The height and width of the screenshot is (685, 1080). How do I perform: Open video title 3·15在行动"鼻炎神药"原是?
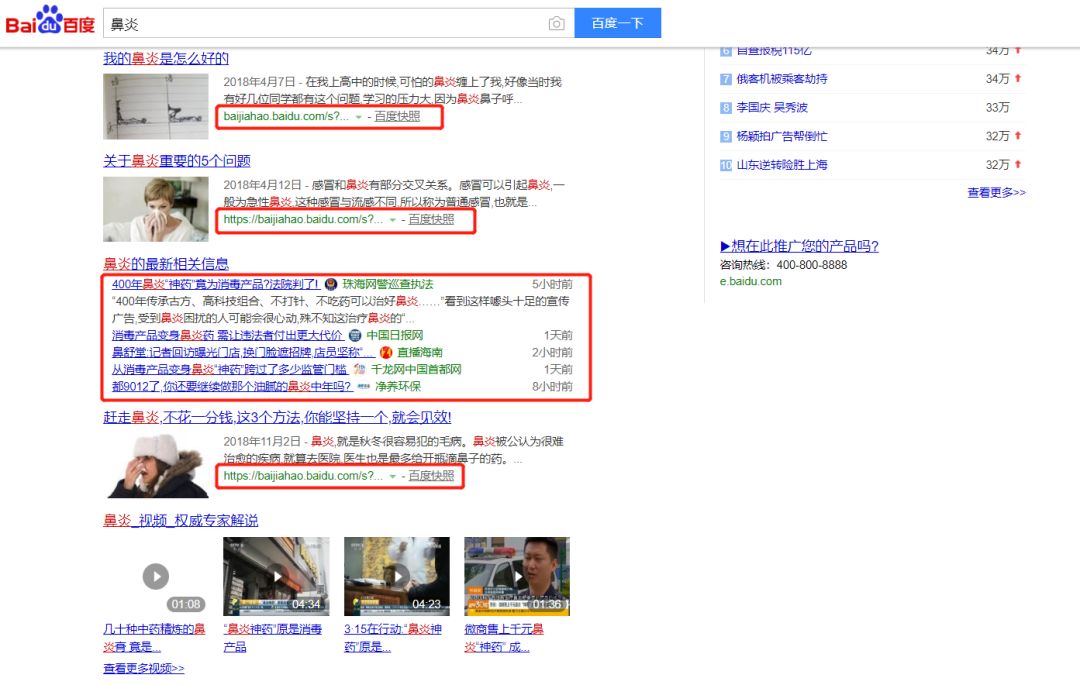[x=393, y=637]
